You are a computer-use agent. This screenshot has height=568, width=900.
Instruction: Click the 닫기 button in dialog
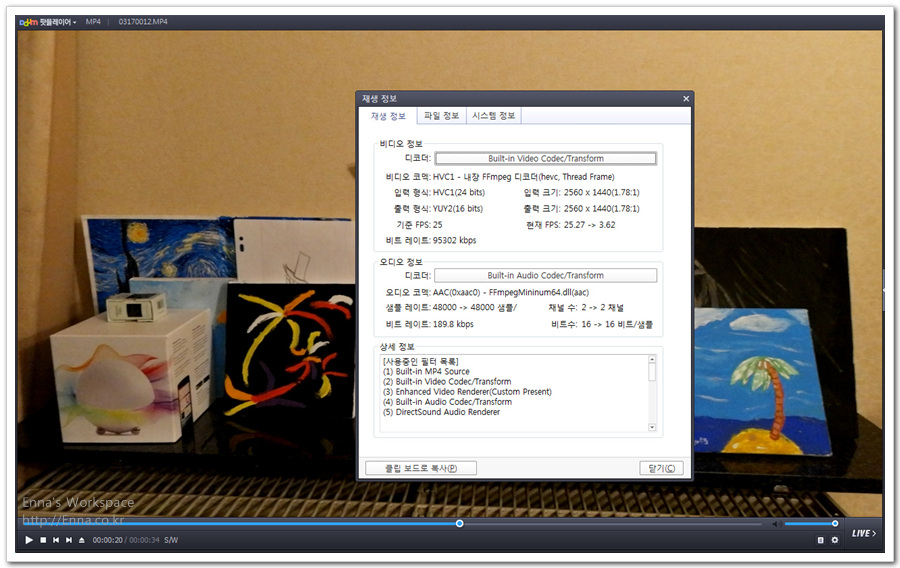coord(661,468)
